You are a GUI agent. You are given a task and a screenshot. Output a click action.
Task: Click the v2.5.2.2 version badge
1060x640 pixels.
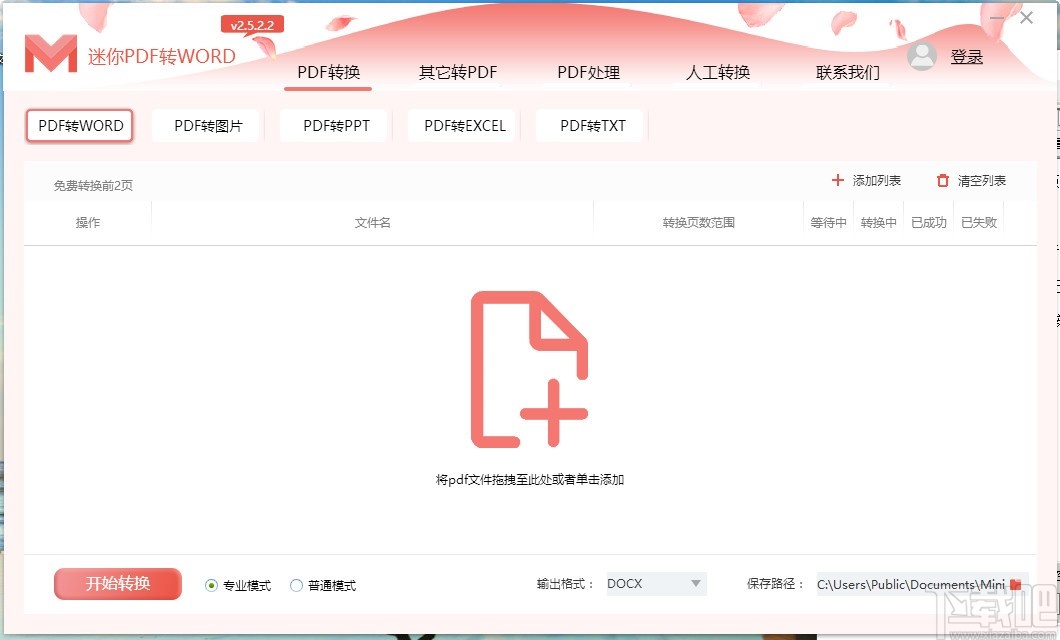(x=252, y=25)
